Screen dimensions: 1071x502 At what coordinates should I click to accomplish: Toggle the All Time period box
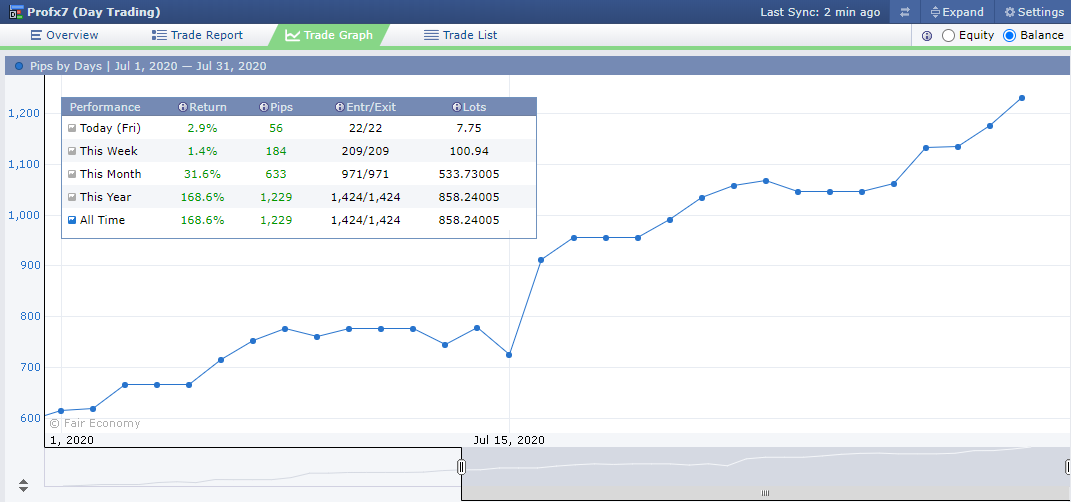(x=72, y=221)
